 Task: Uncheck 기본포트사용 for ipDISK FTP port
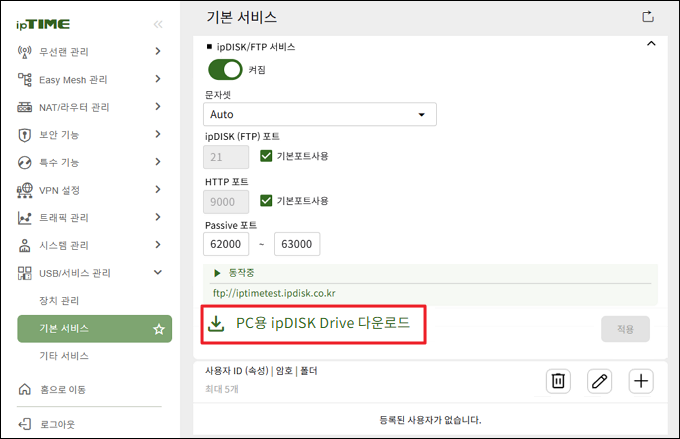[x=266, y=156]
